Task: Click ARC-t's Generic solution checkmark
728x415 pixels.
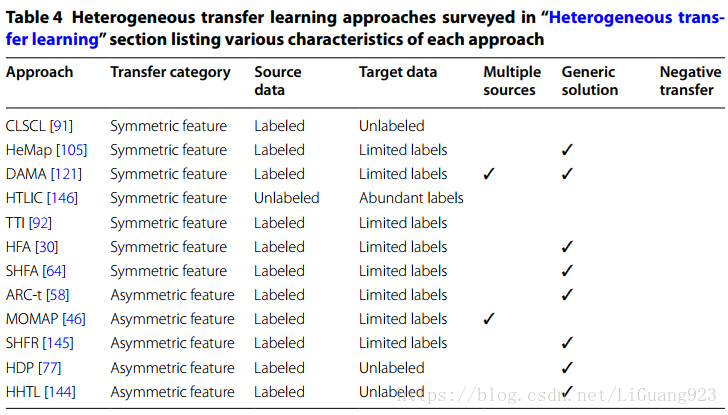Action: pyautogui.click(x=567, y=295)
